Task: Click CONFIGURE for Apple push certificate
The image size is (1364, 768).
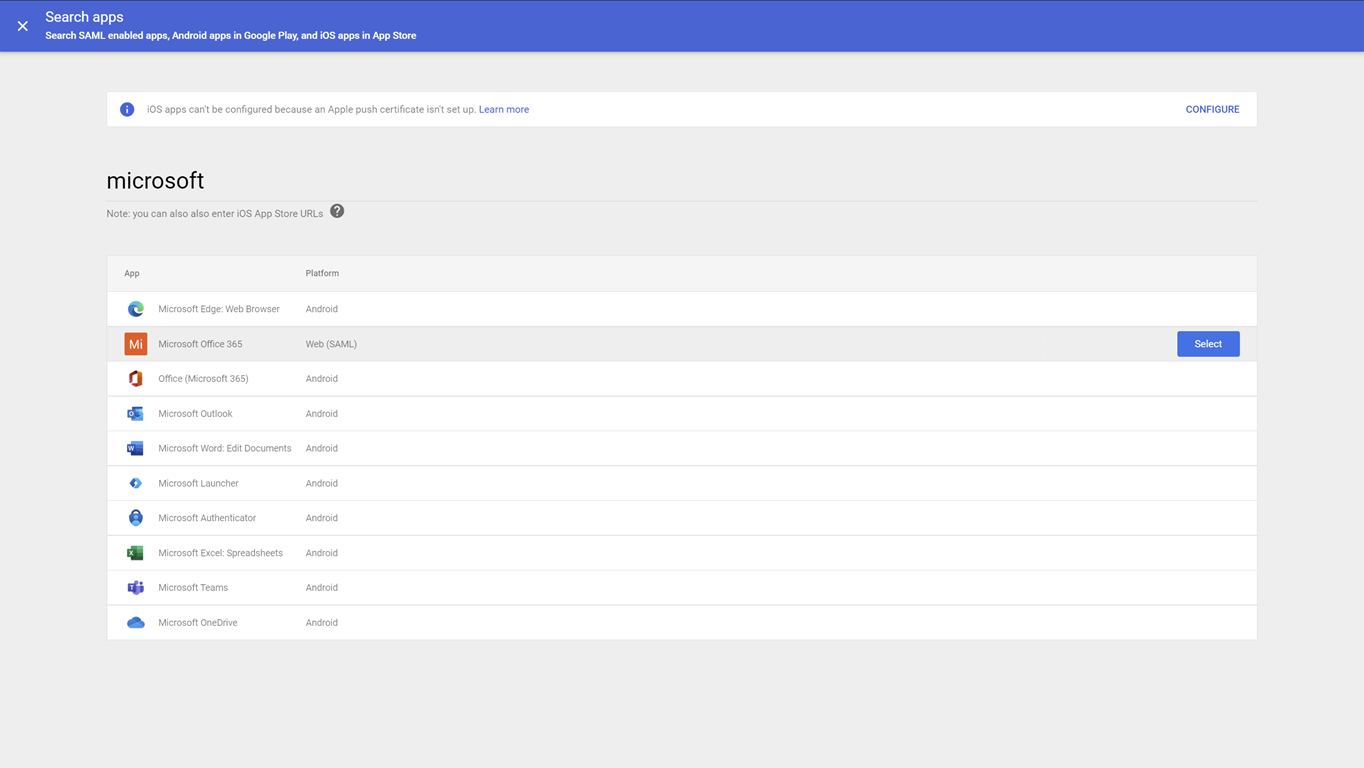Action: (x=1212, y=110)
